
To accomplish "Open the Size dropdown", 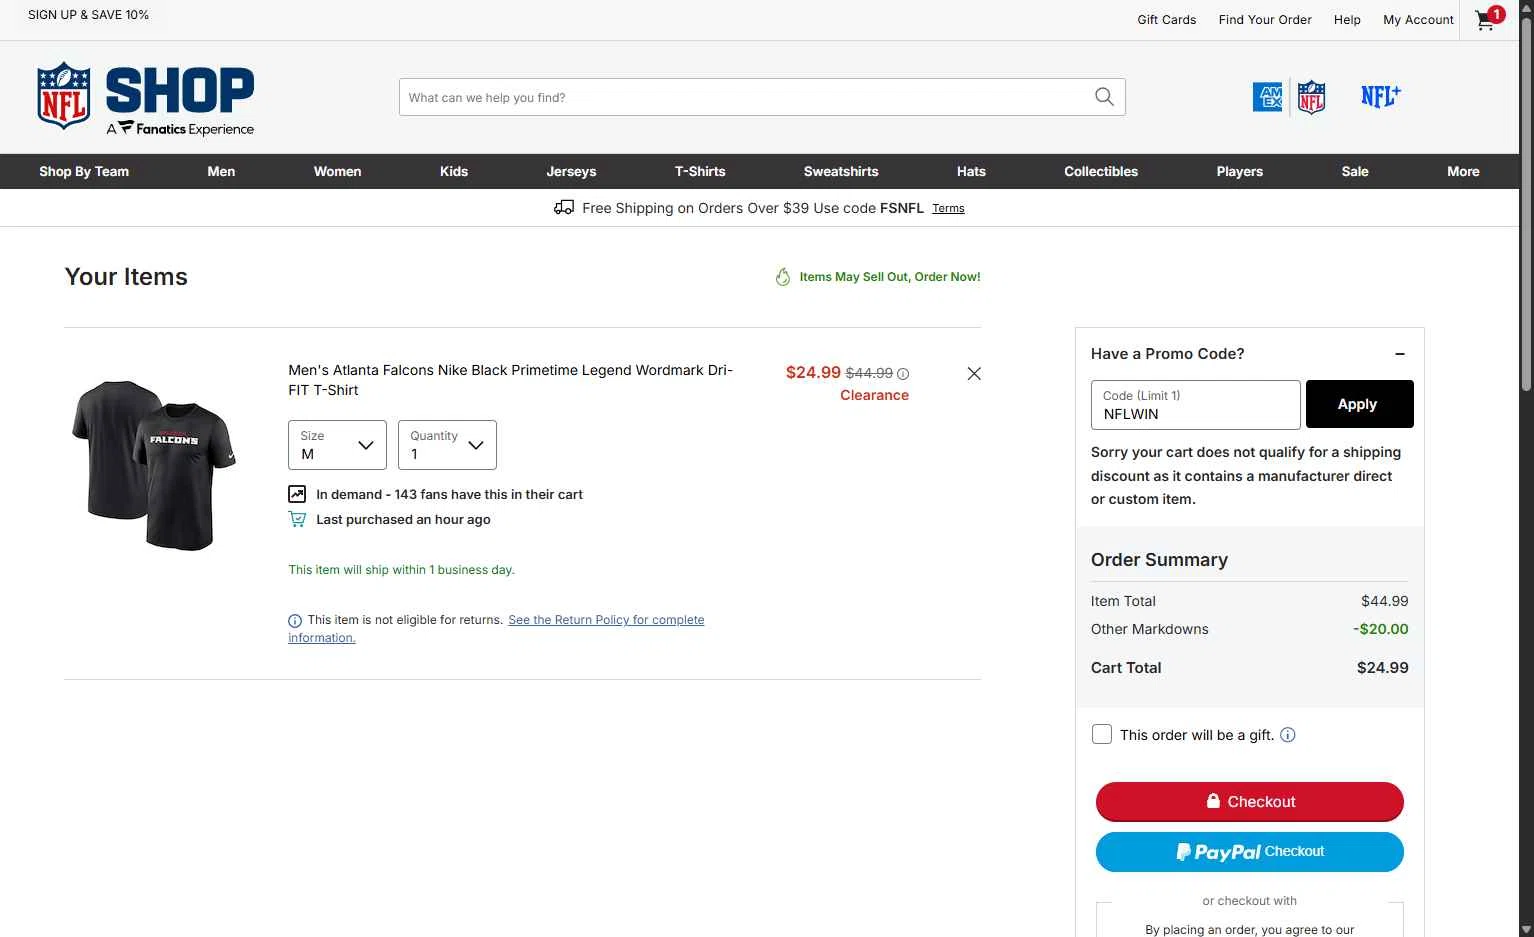I will 337,445.
